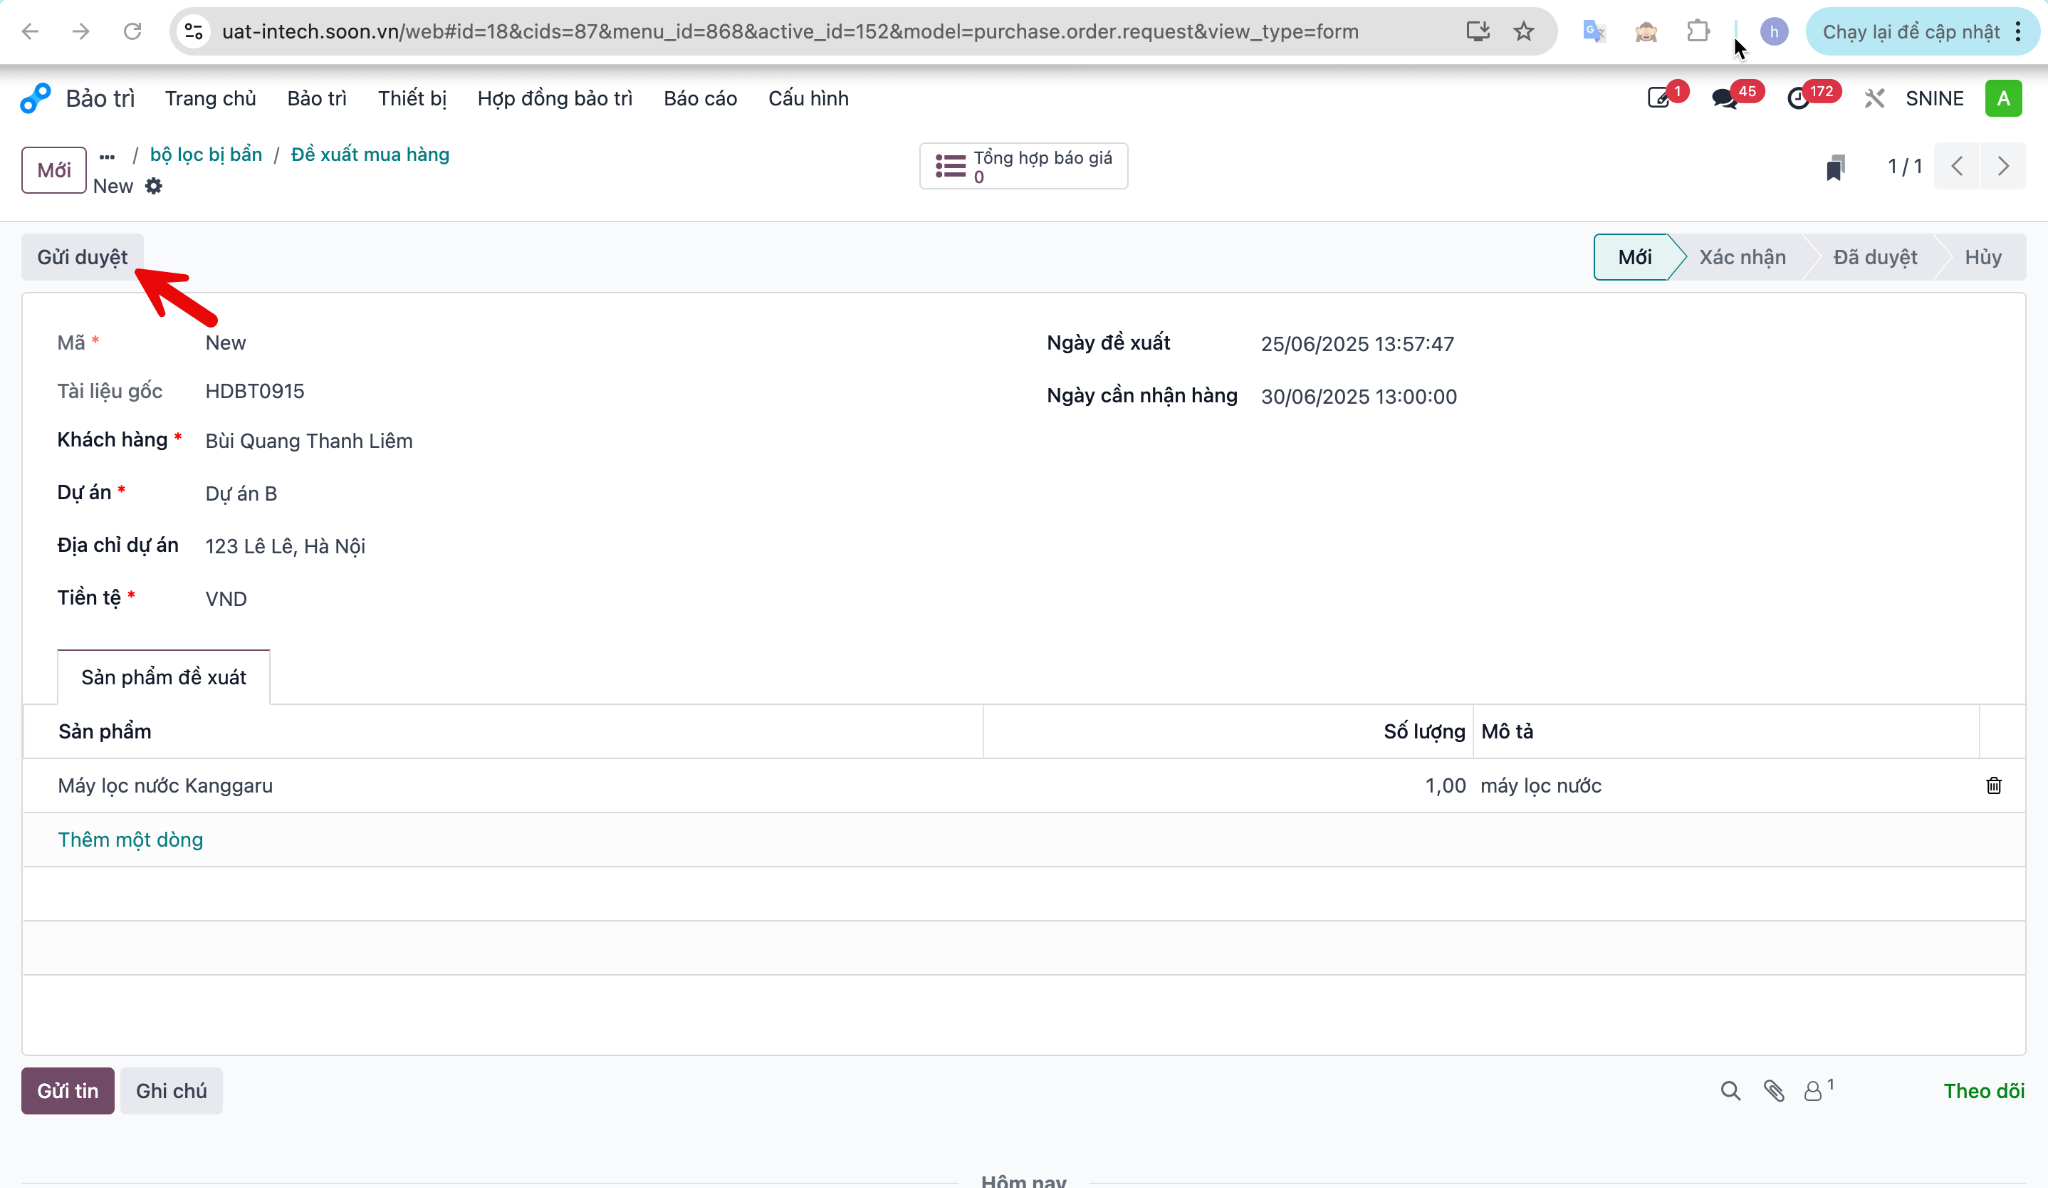Select the Sản phẩm đề xuất tab
The image size is (2048, 1188).
tap(164, 677)
